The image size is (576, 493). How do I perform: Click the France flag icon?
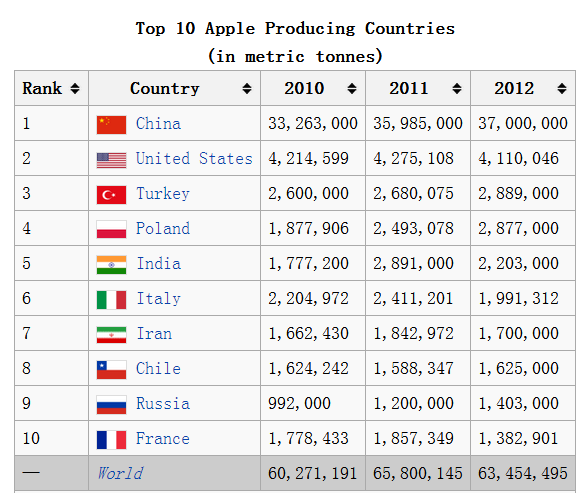pos(111,440)
